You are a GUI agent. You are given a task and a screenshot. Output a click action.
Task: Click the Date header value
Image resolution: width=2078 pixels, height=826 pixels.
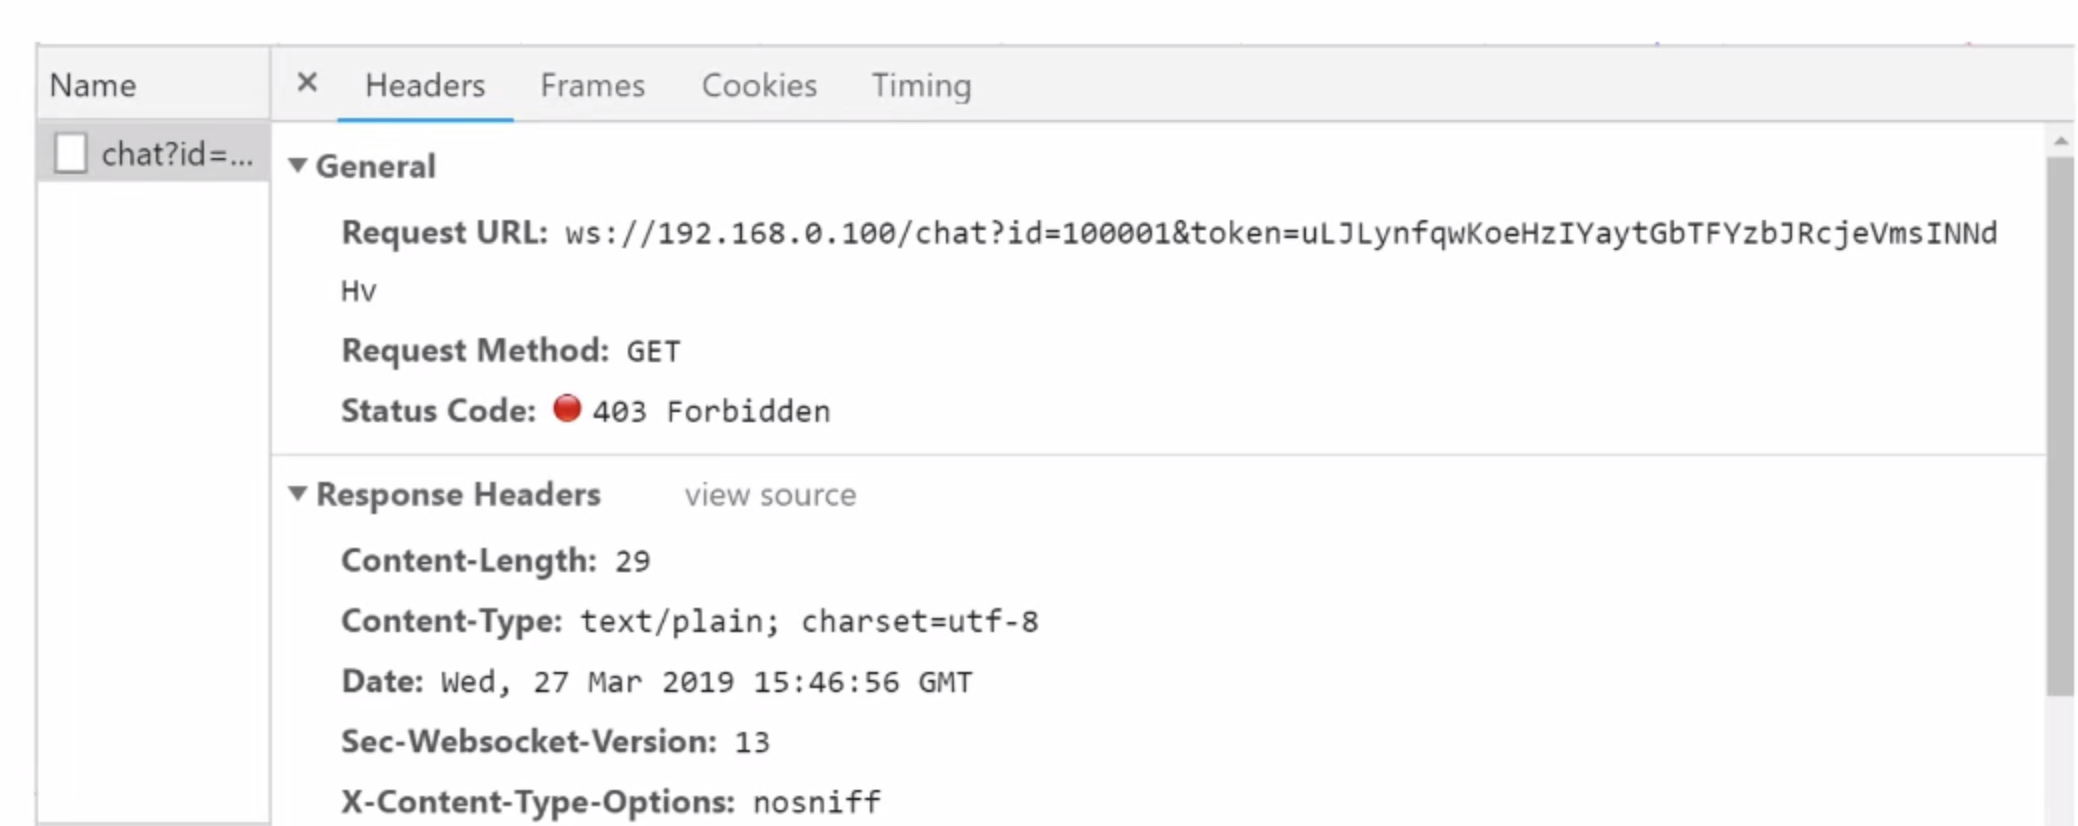click(706, 683)
